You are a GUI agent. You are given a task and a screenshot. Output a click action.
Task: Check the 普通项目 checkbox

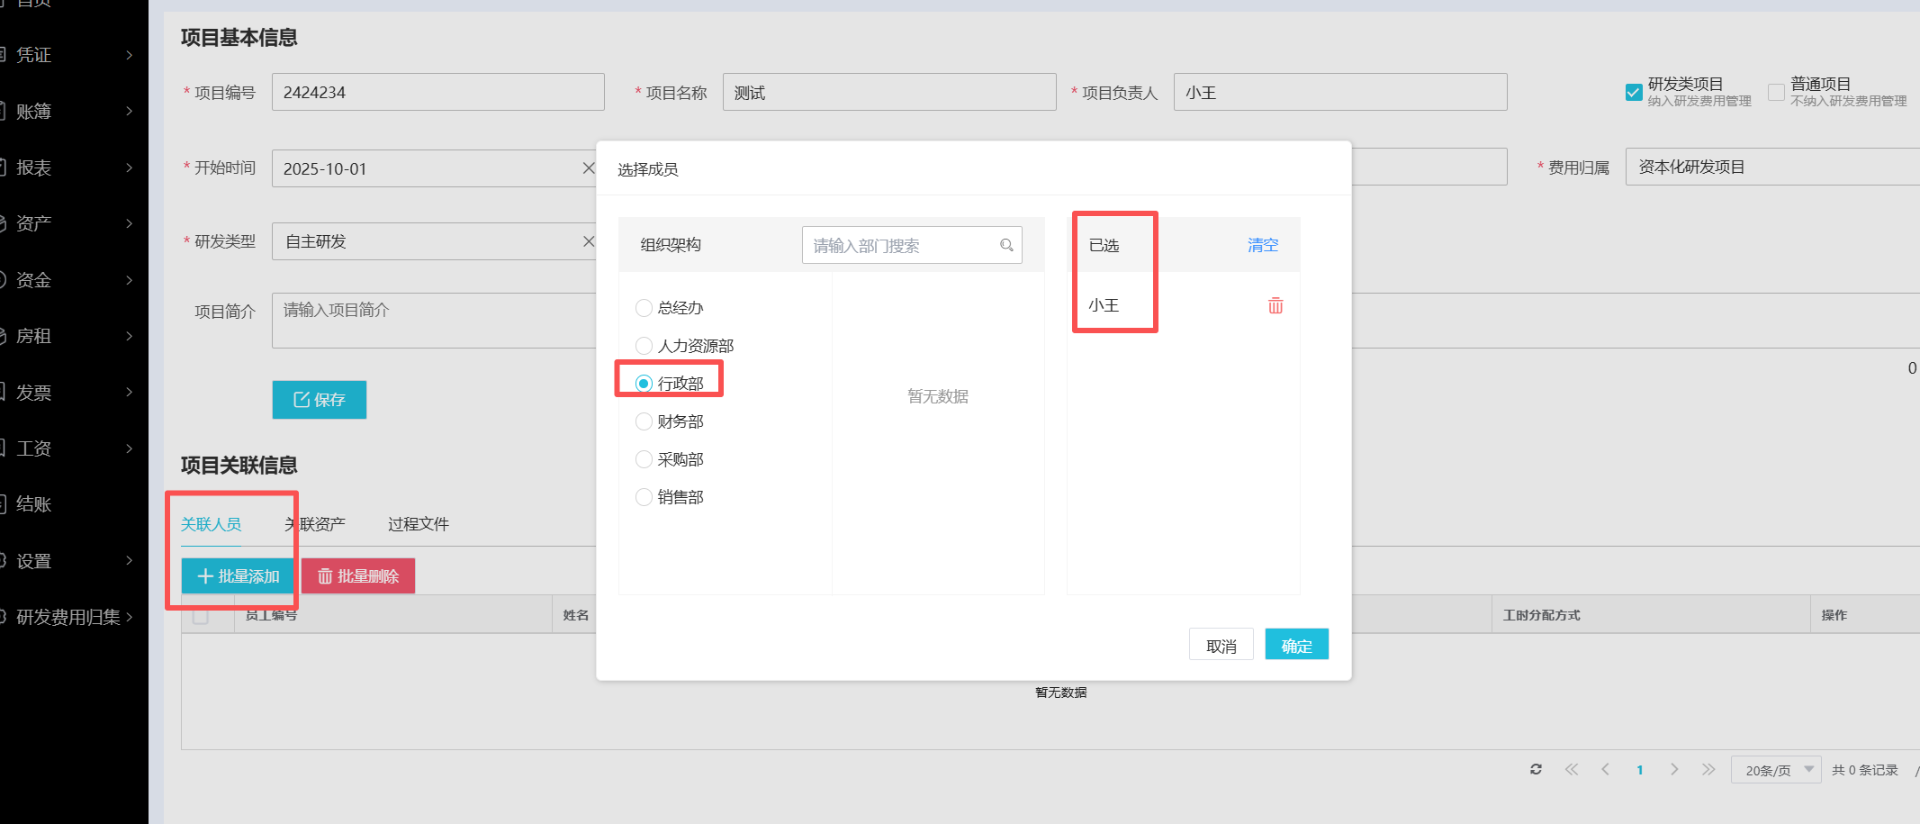click(1776, 92)
